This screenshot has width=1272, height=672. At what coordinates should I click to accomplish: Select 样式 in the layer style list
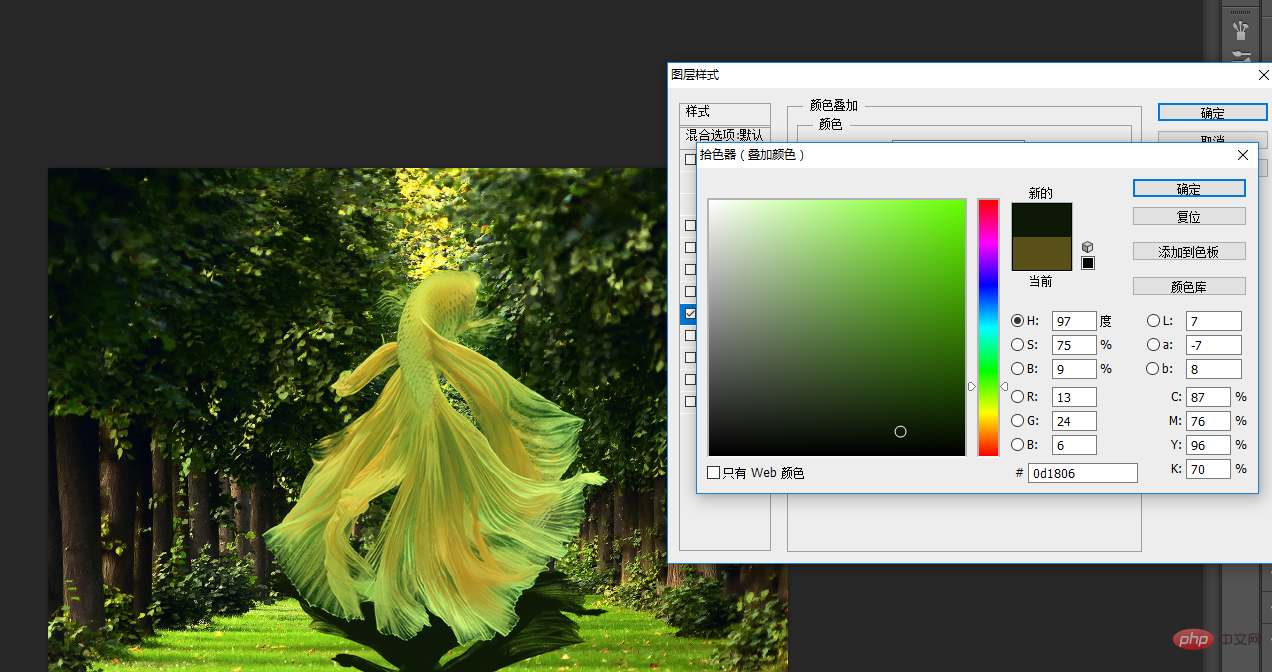click(725, 112)
